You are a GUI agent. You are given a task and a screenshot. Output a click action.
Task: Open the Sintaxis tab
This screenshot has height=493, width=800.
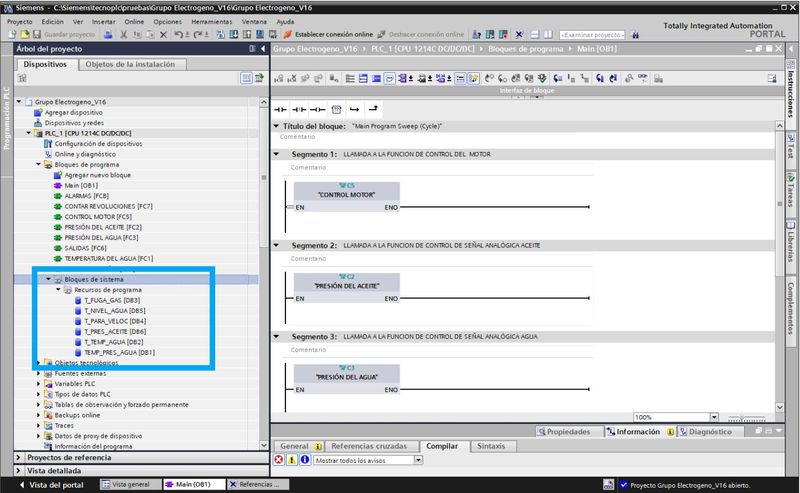pos(491,446)
